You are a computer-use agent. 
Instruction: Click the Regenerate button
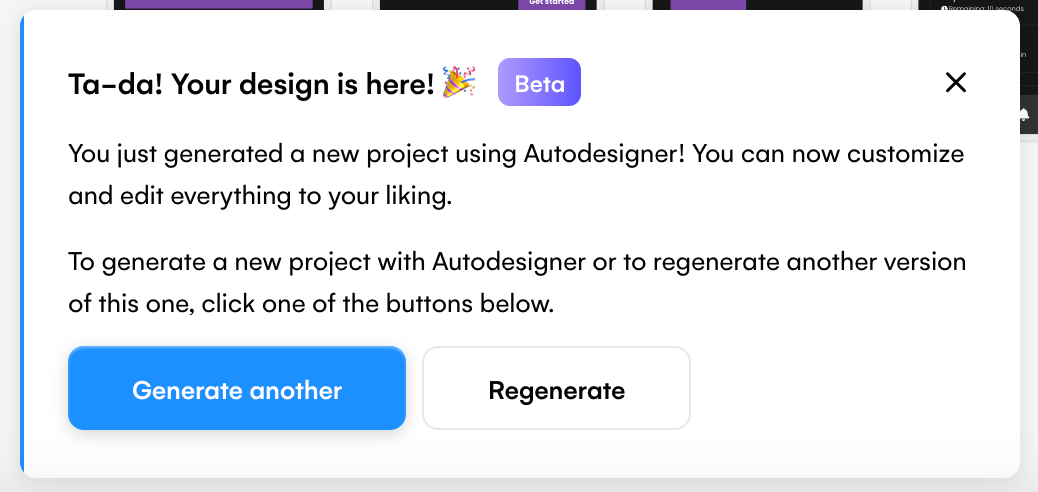pyautogui.click(x=557, y=388)
